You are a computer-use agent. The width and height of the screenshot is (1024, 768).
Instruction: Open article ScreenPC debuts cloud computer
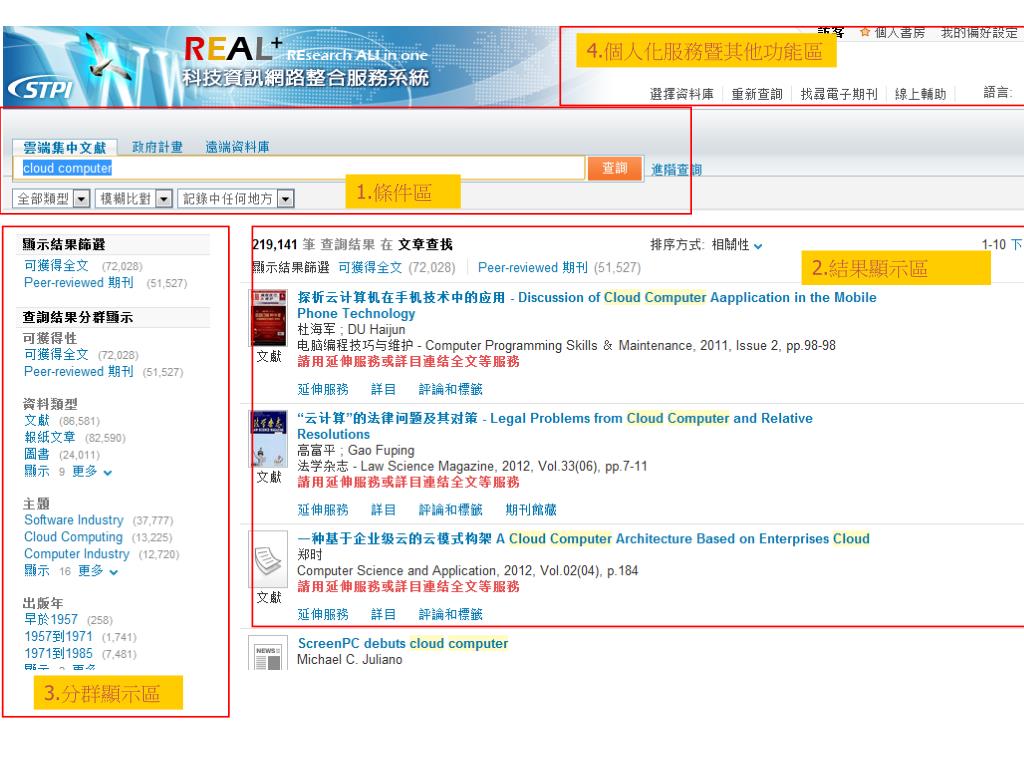402,643
